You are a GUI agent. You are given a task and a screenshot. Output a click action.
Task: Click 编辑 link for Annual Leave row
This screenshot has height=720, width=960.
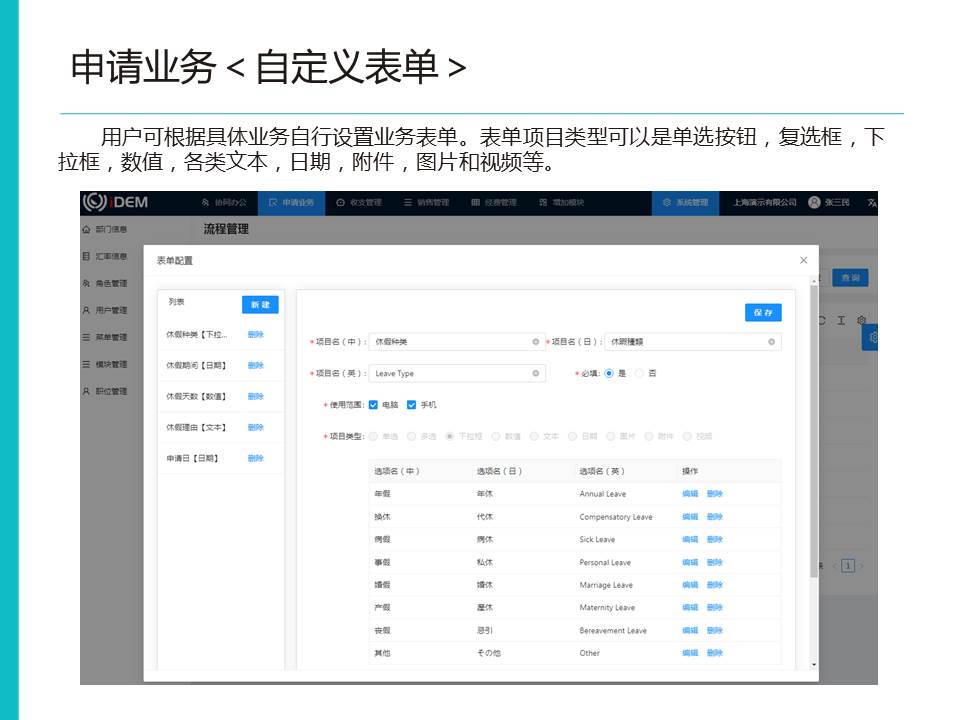click(x=690, y=494)
